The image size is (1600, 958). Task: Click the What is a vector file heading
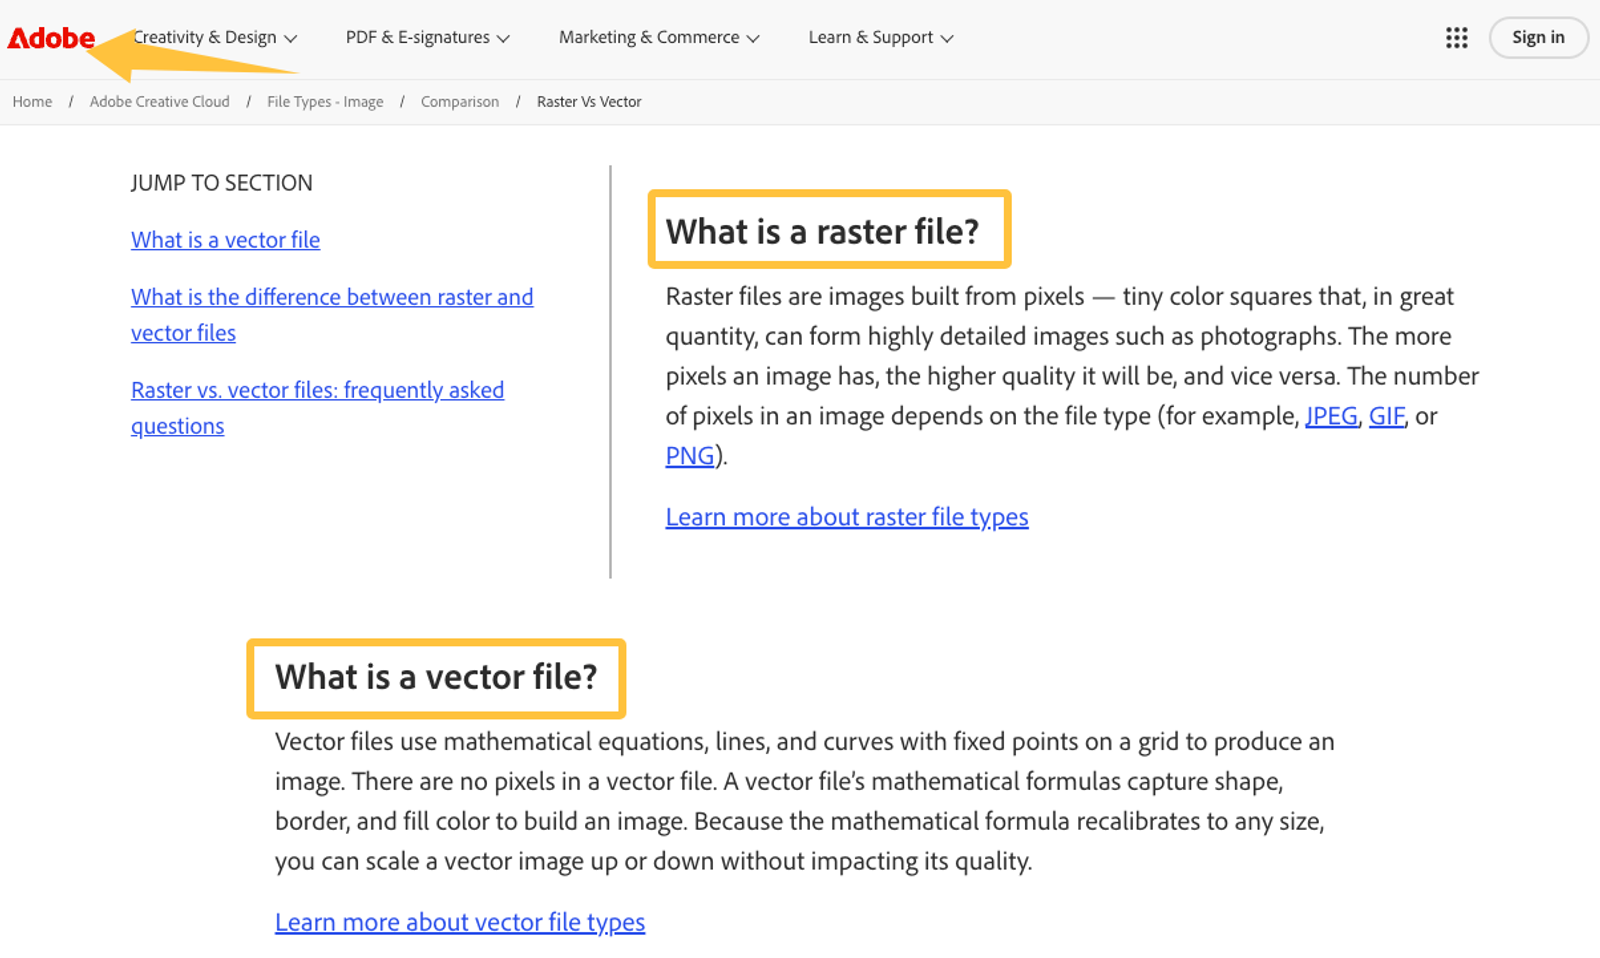click(x=436, y=677)
